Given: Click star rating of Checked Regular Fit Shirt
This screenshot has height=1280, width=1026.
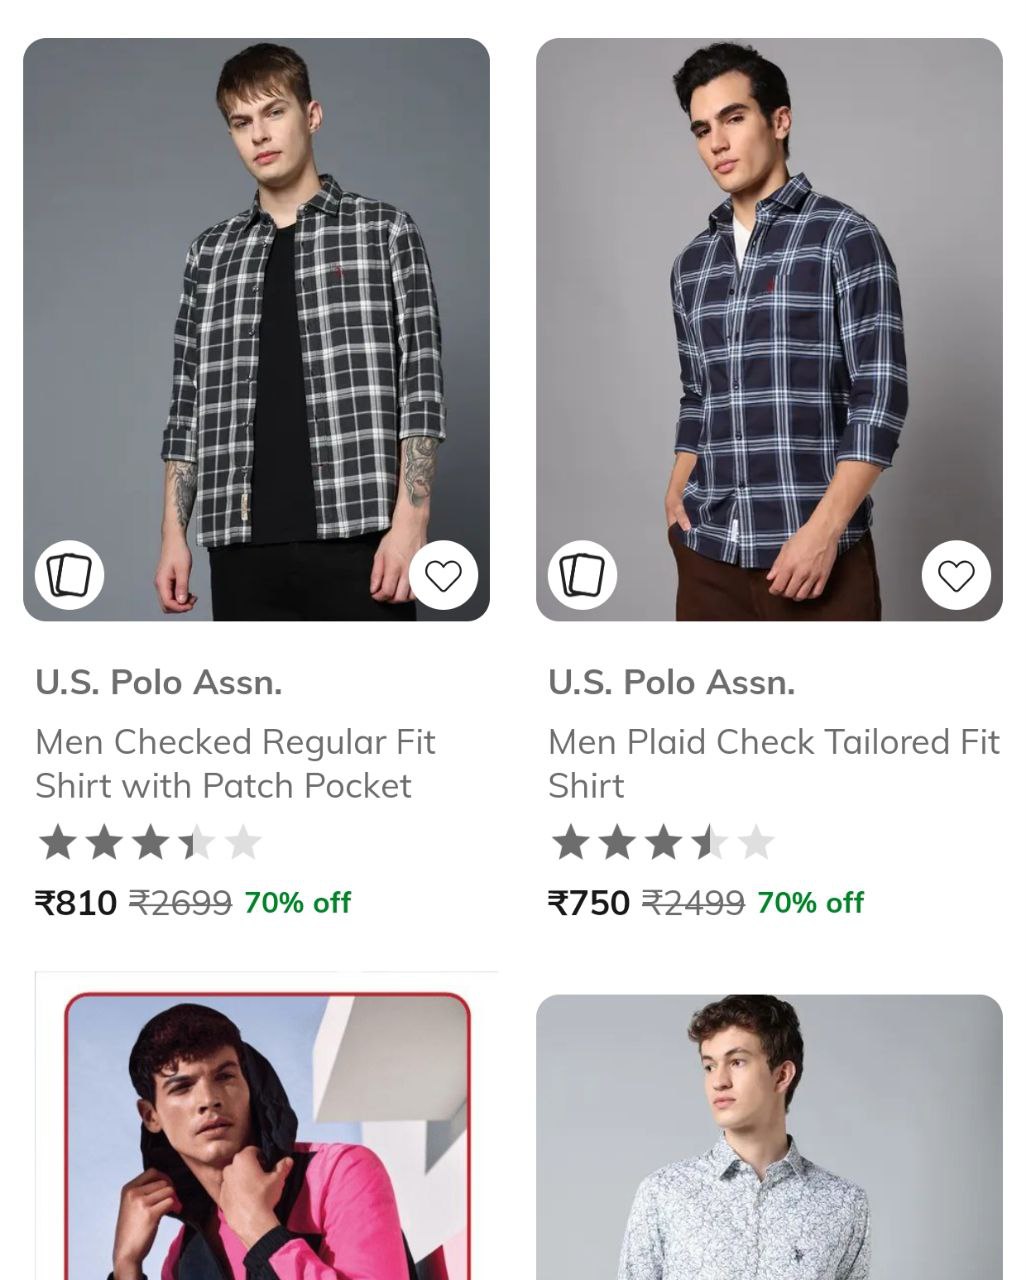Looking at the screenshot, I should coord(149,843).
